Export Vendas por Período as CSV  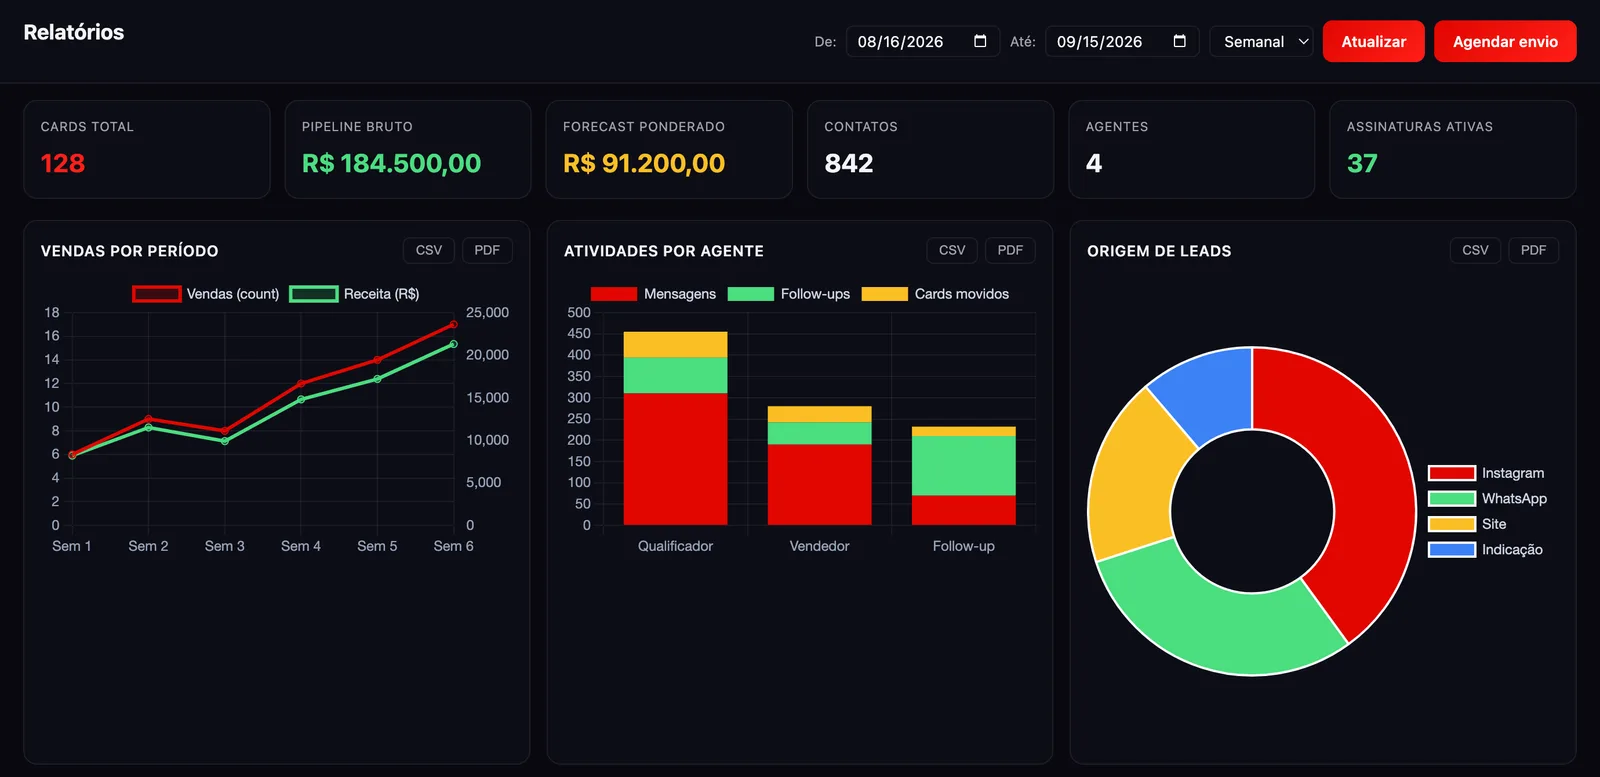tap(429, 250)
